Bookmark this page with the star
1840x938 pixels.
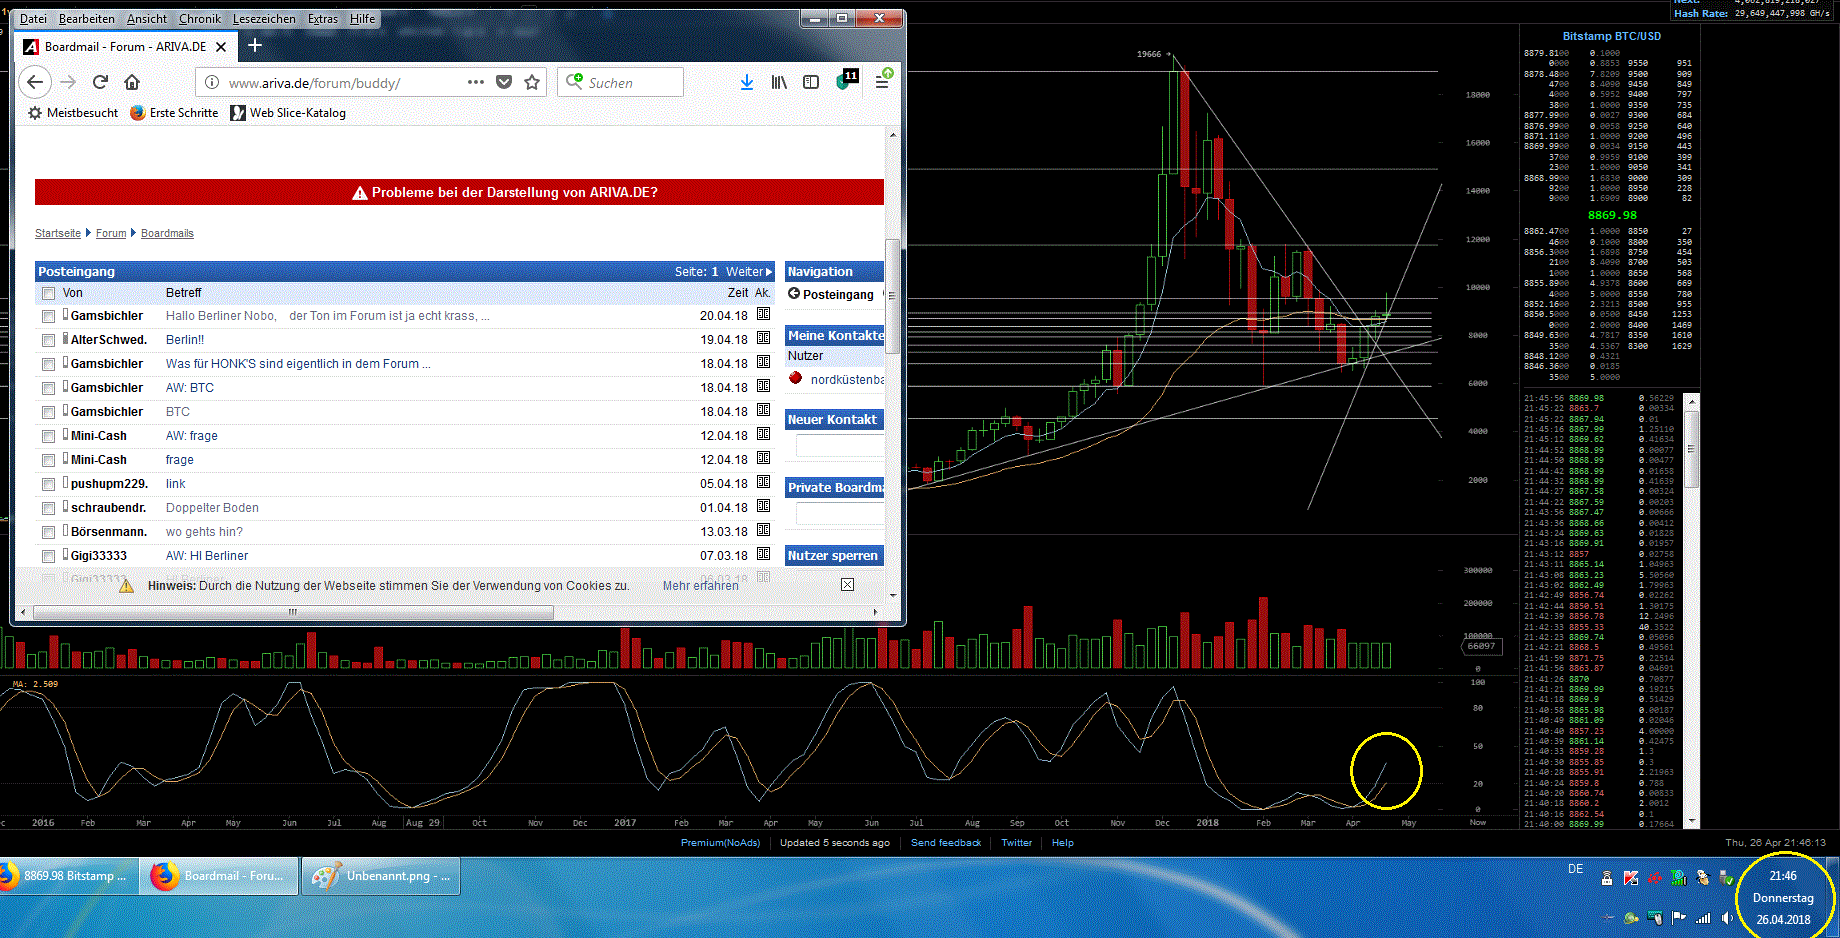point(532,82)
